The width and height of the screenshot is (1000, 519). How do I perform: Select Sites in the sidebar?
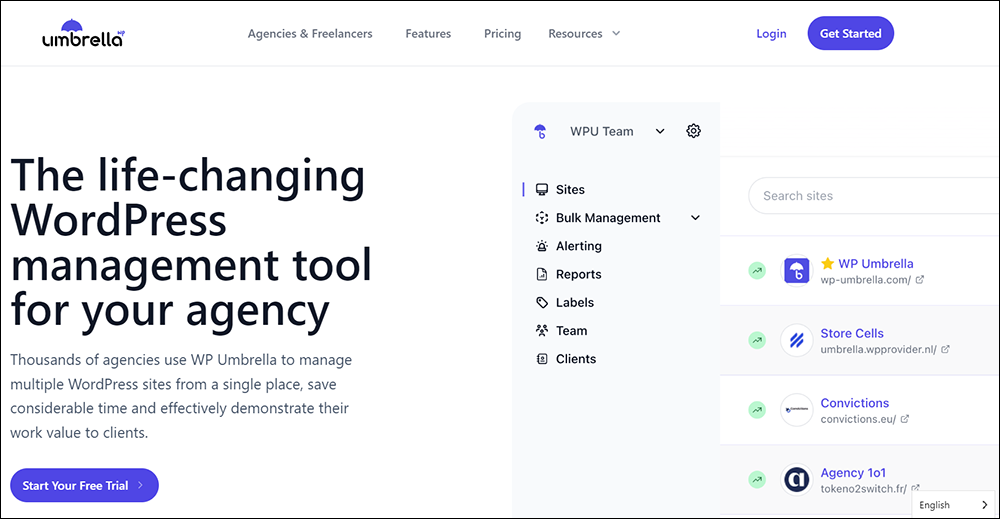click(x=570, y=189)
